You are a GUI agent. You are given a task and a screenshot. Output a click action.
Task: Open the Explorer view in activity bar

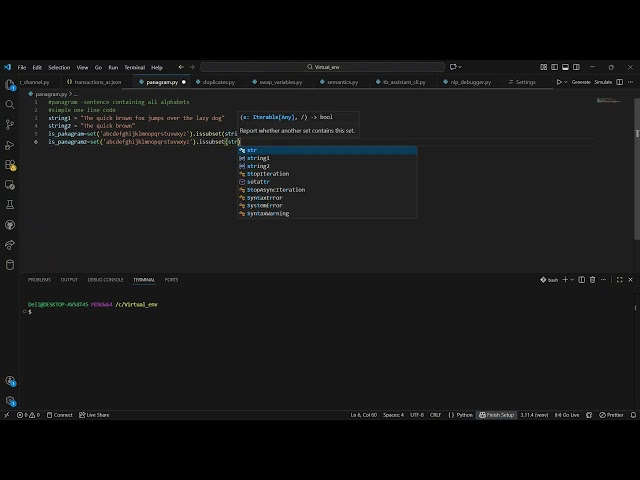[x=10, y=84]
